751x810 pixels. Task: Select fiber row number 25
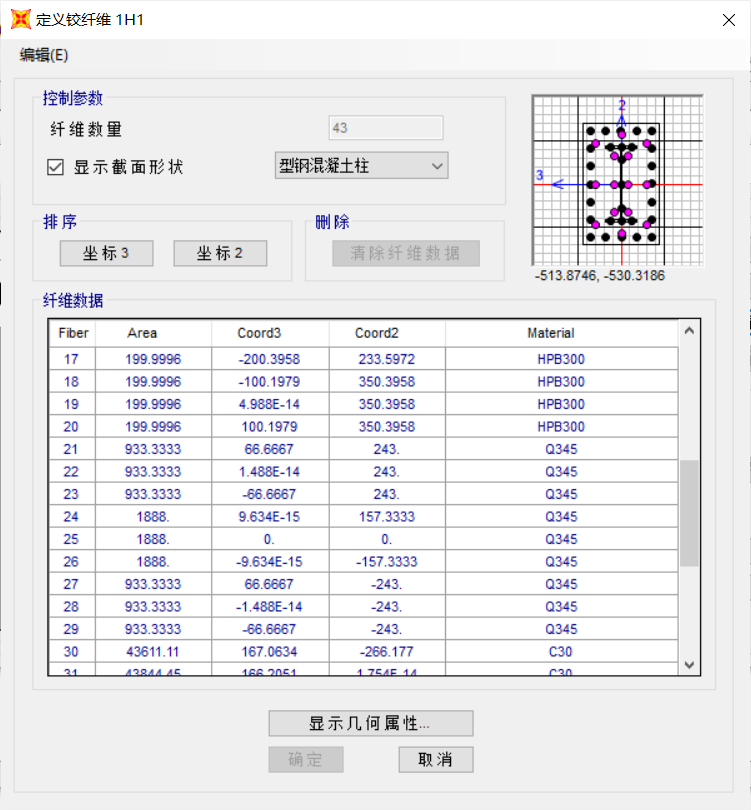(72, 539)
